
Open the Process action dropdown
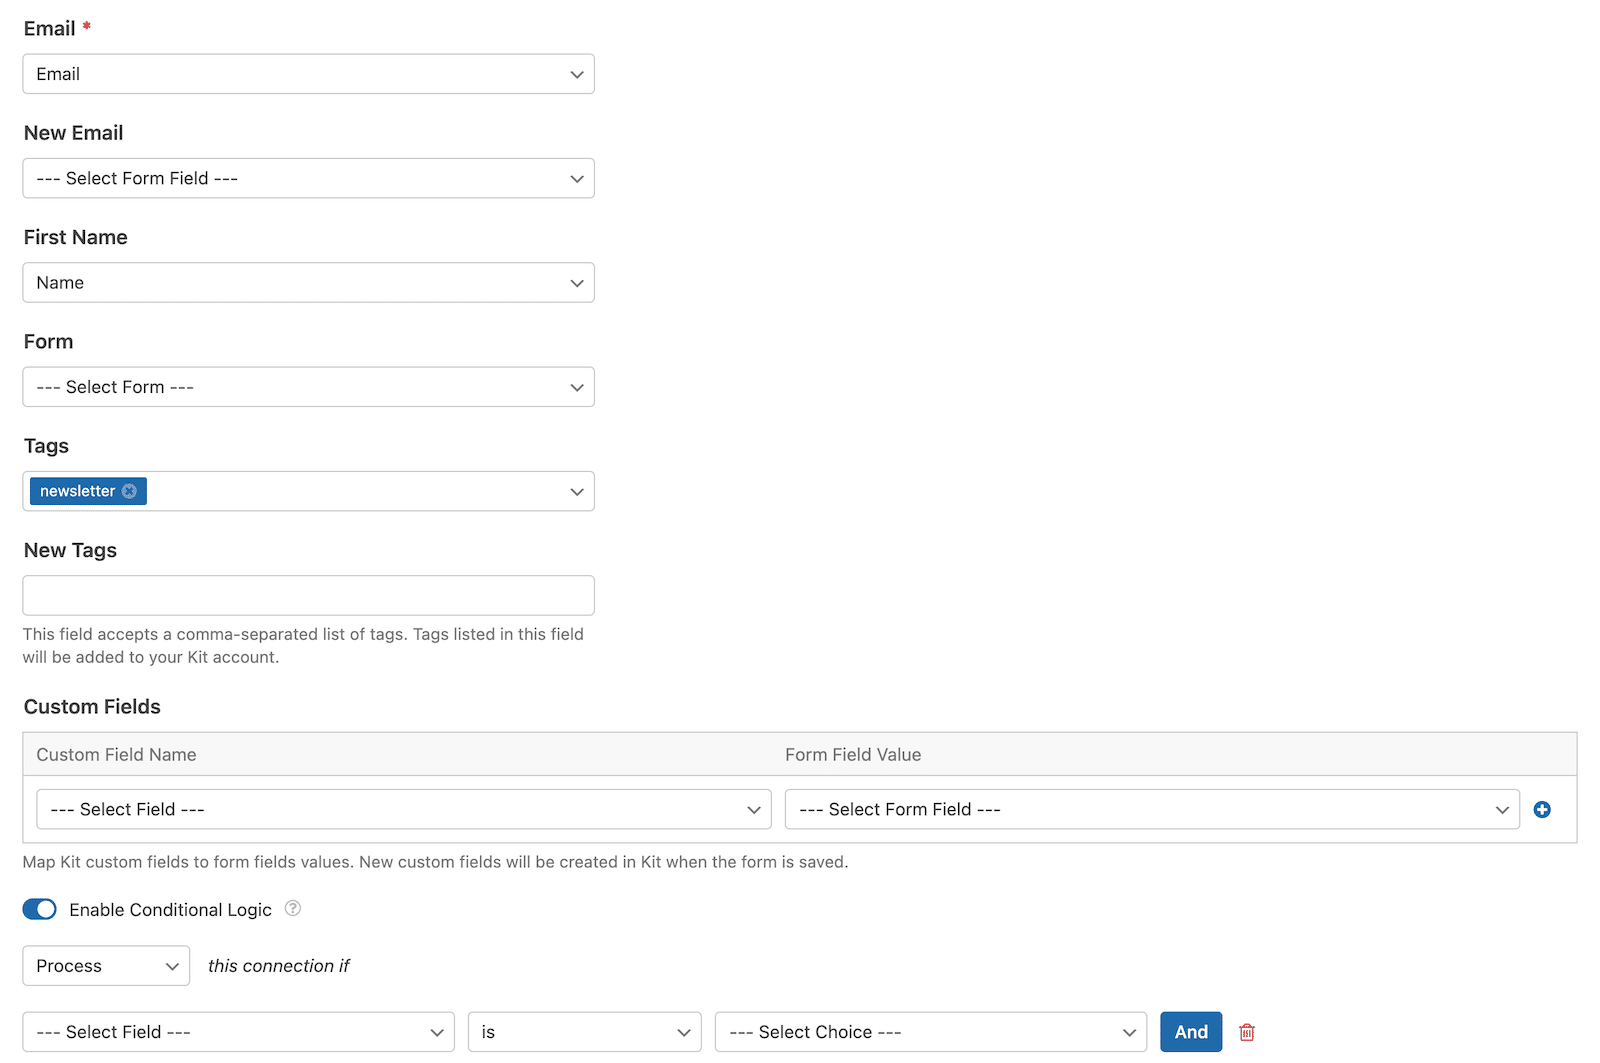point(106,966)
